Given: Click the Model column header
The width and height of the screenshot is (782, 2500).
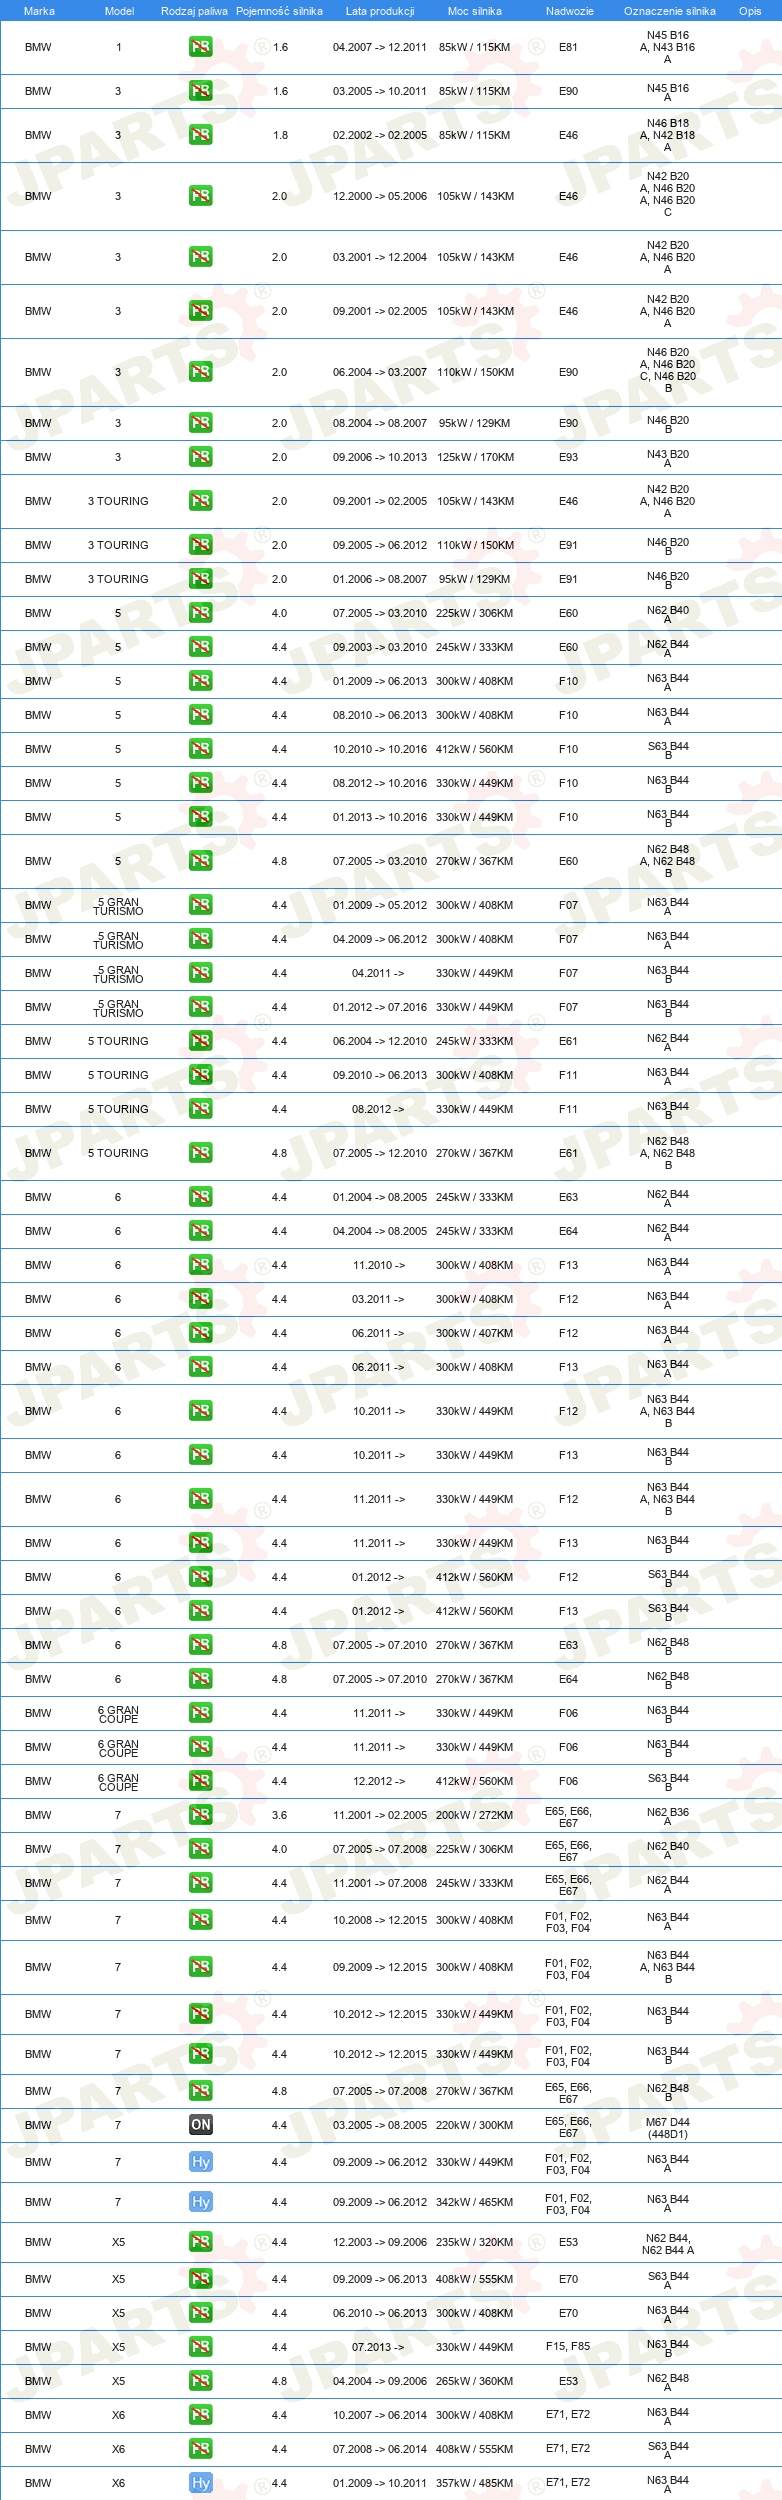Looking at the screenshot, I should tap(120, 11).
